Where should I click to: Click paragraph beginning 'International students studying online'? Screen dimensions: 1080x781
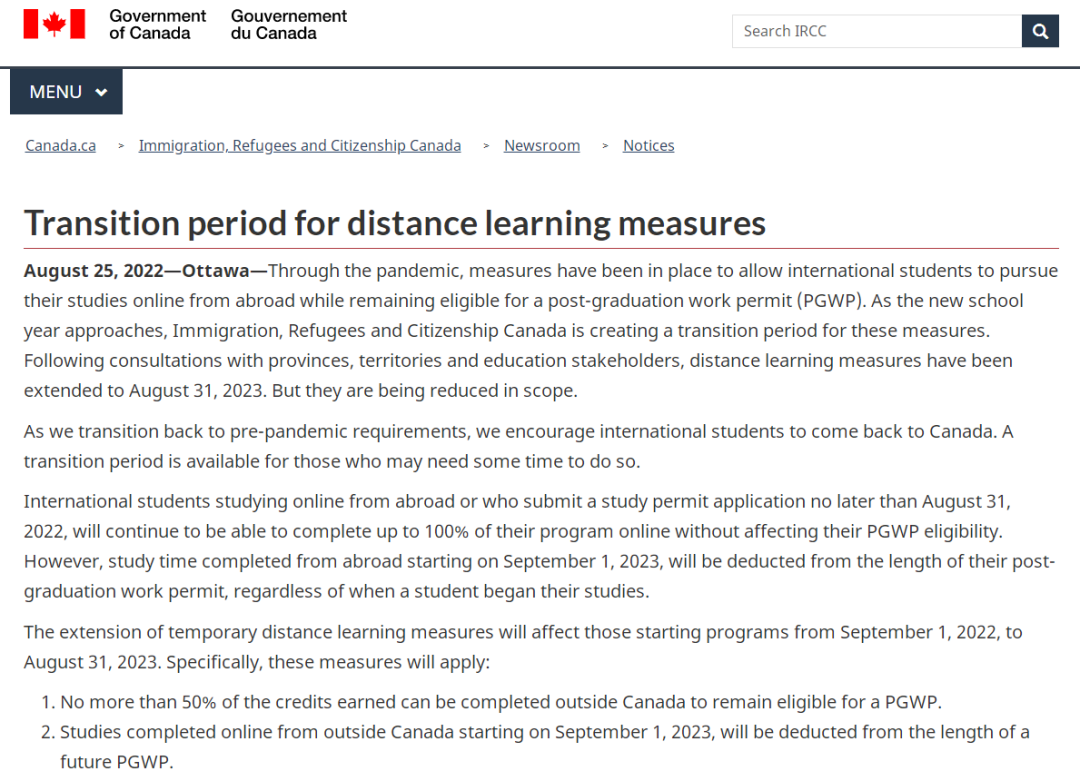(x=540, y=546)
